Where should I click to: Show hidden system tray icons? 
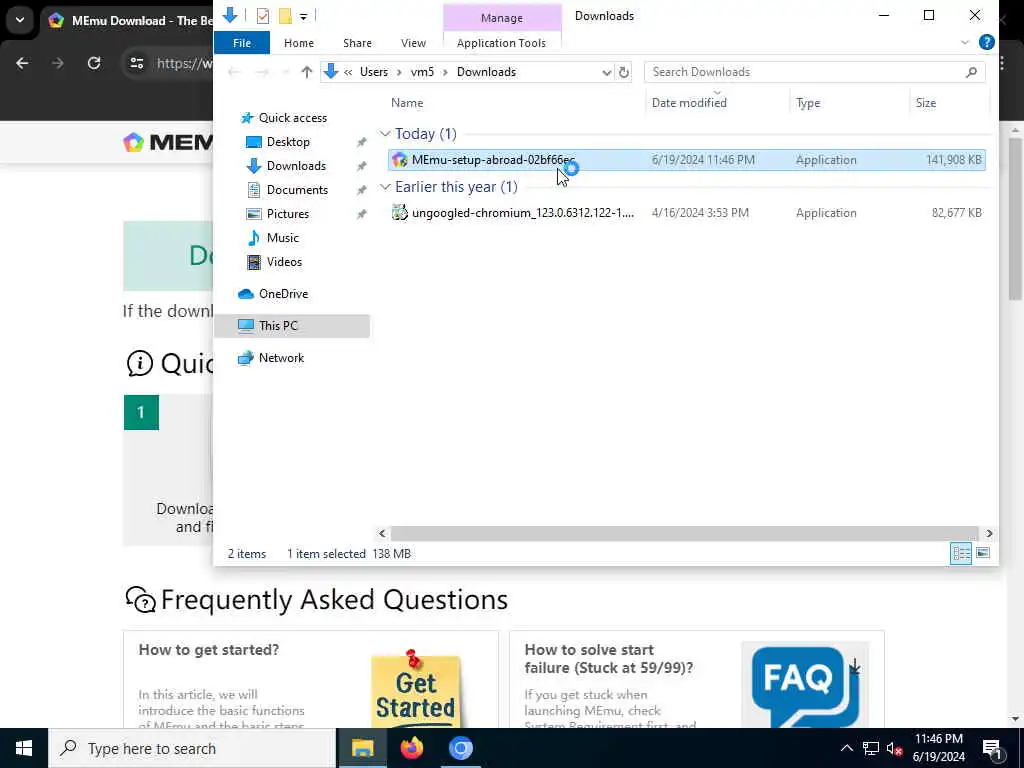click(x=846, y=748)
